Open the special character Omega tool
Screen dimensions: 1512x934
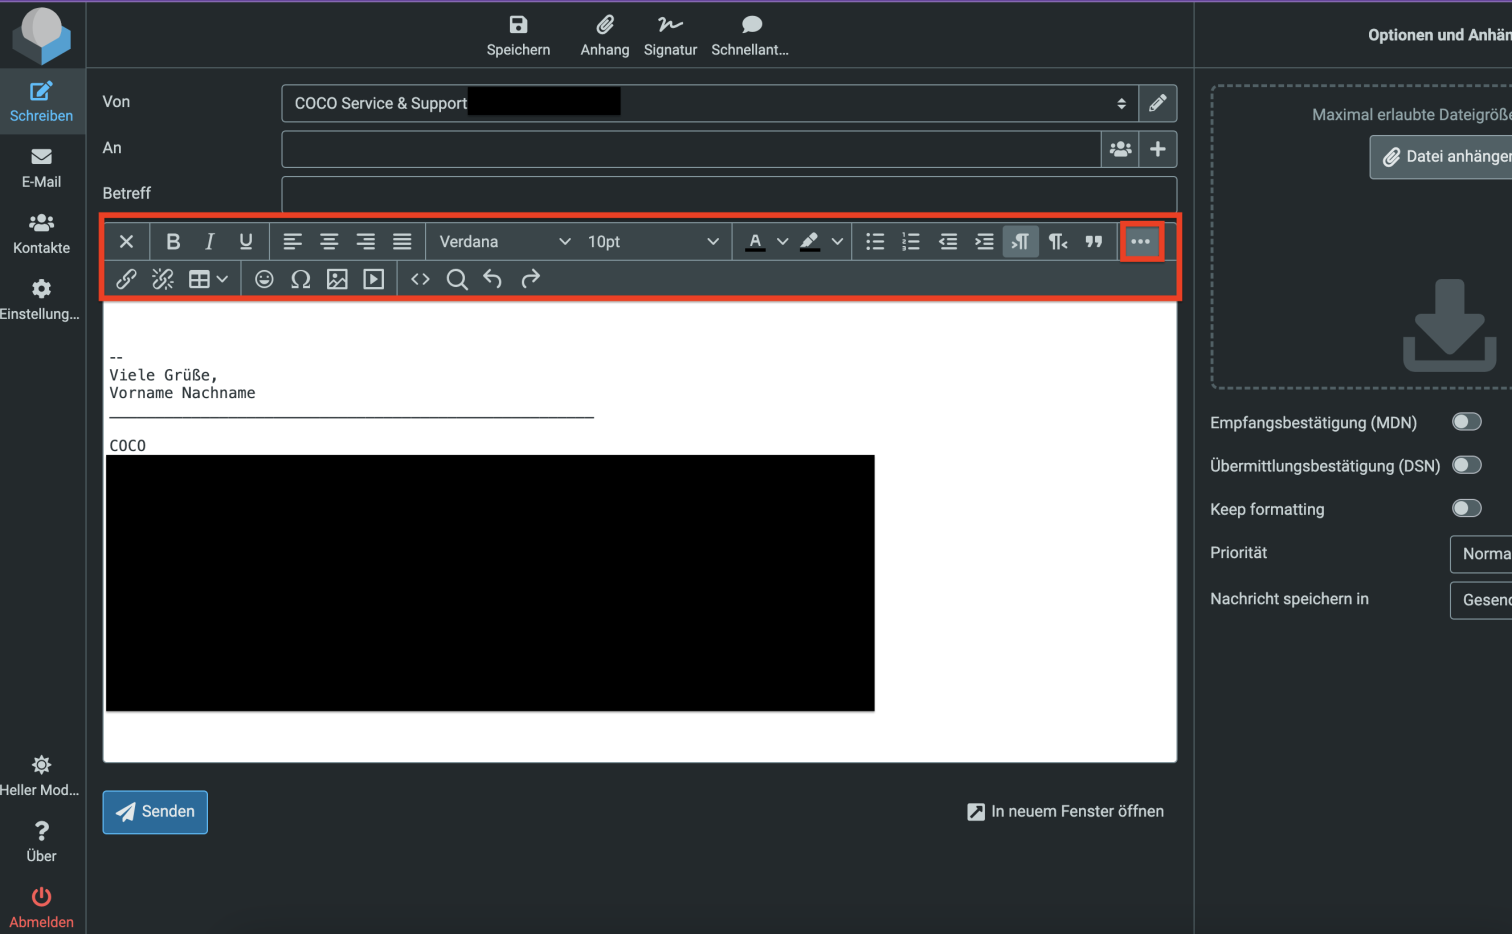click(300, 279)
